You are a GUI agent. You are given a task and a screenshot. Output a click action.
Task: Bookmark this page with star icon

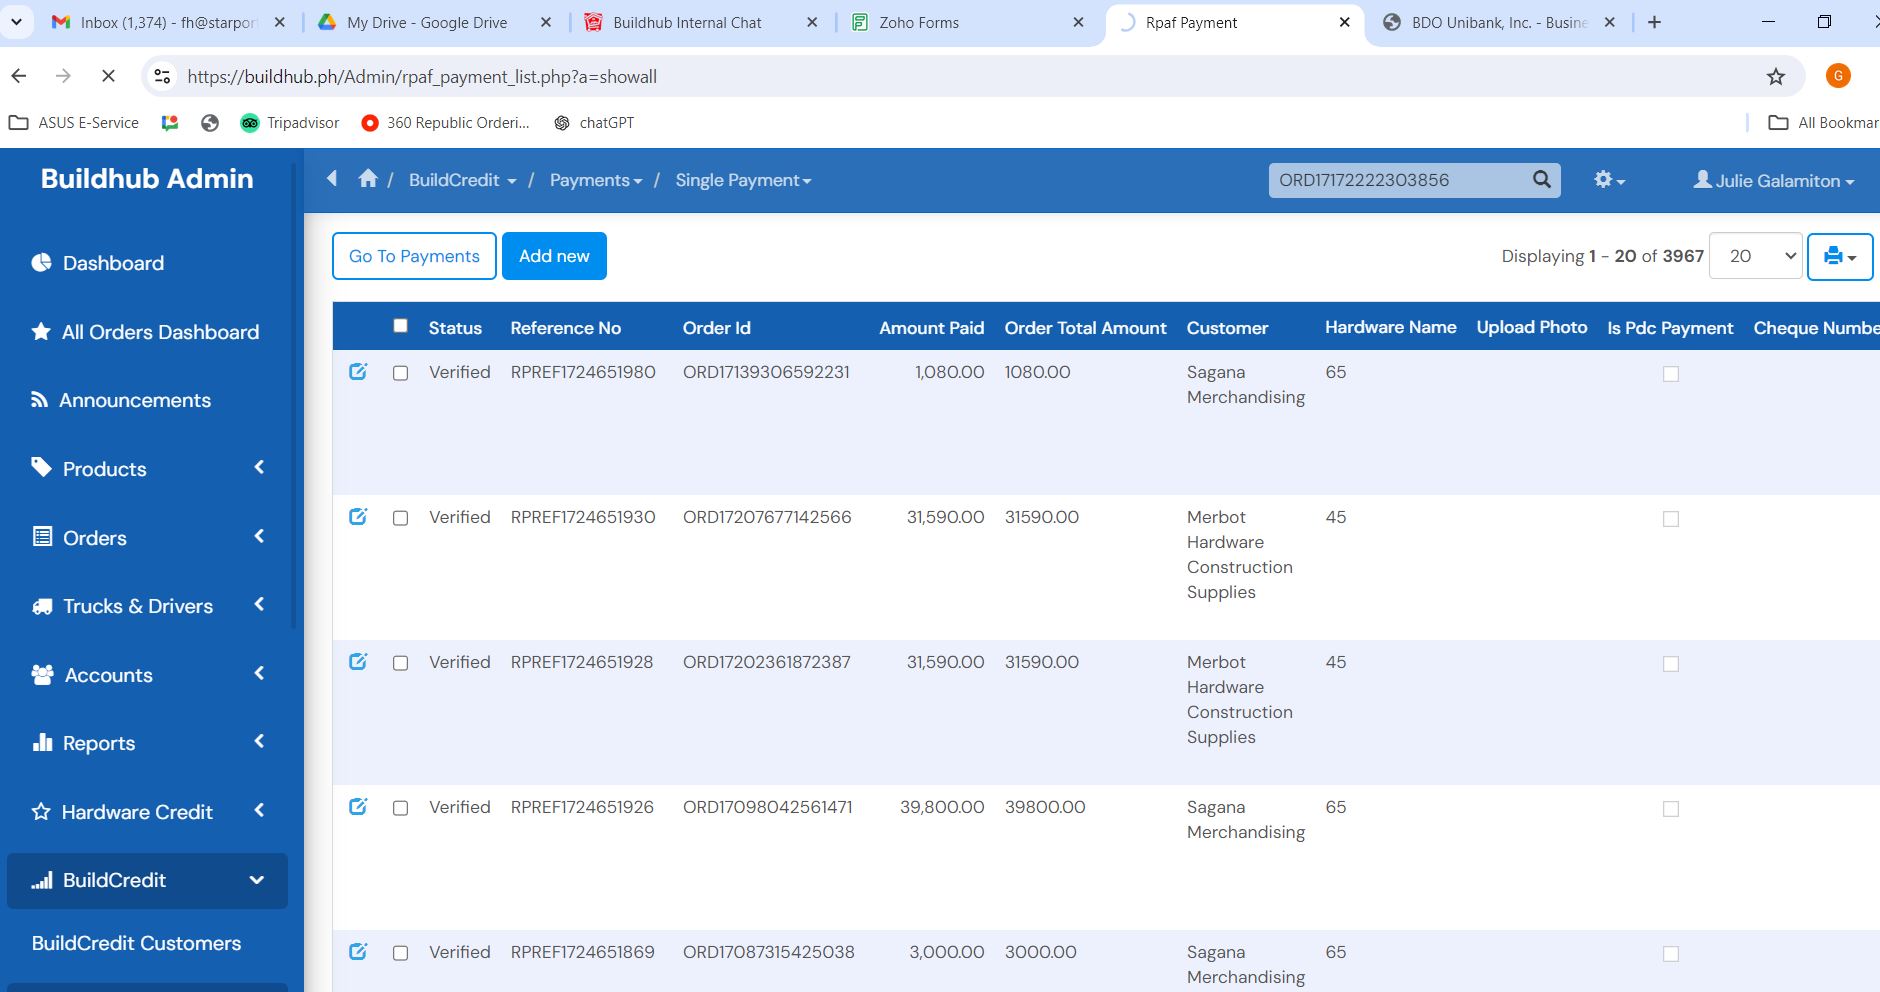coord(1775,77)
